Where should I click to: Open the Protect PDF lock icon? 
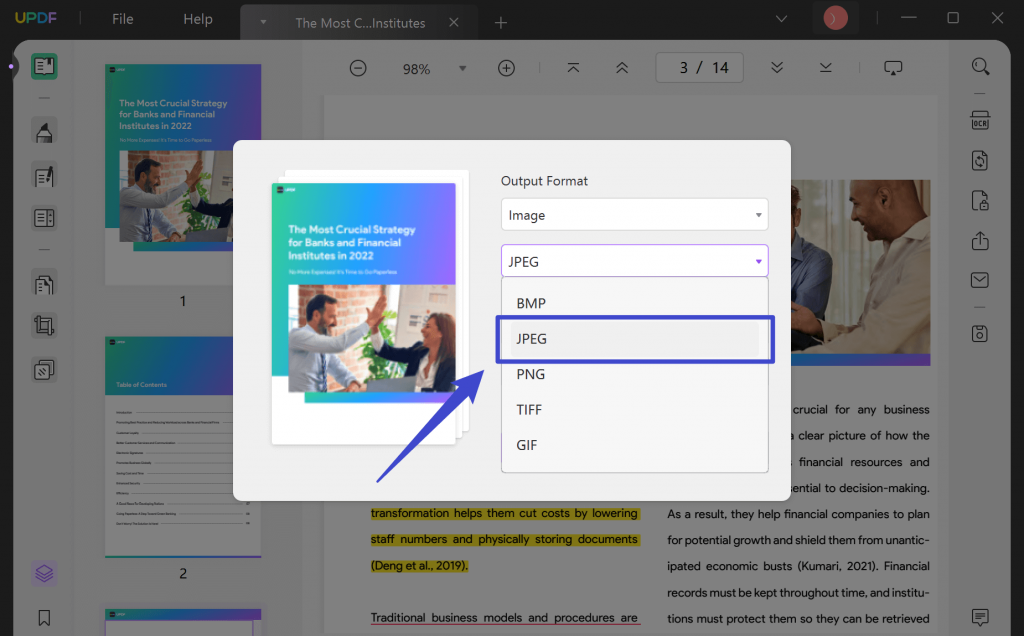tap(980, 201)
